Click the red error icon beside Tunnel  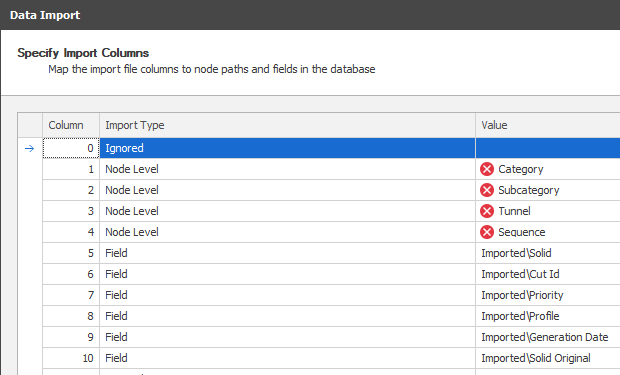point(487,211)
